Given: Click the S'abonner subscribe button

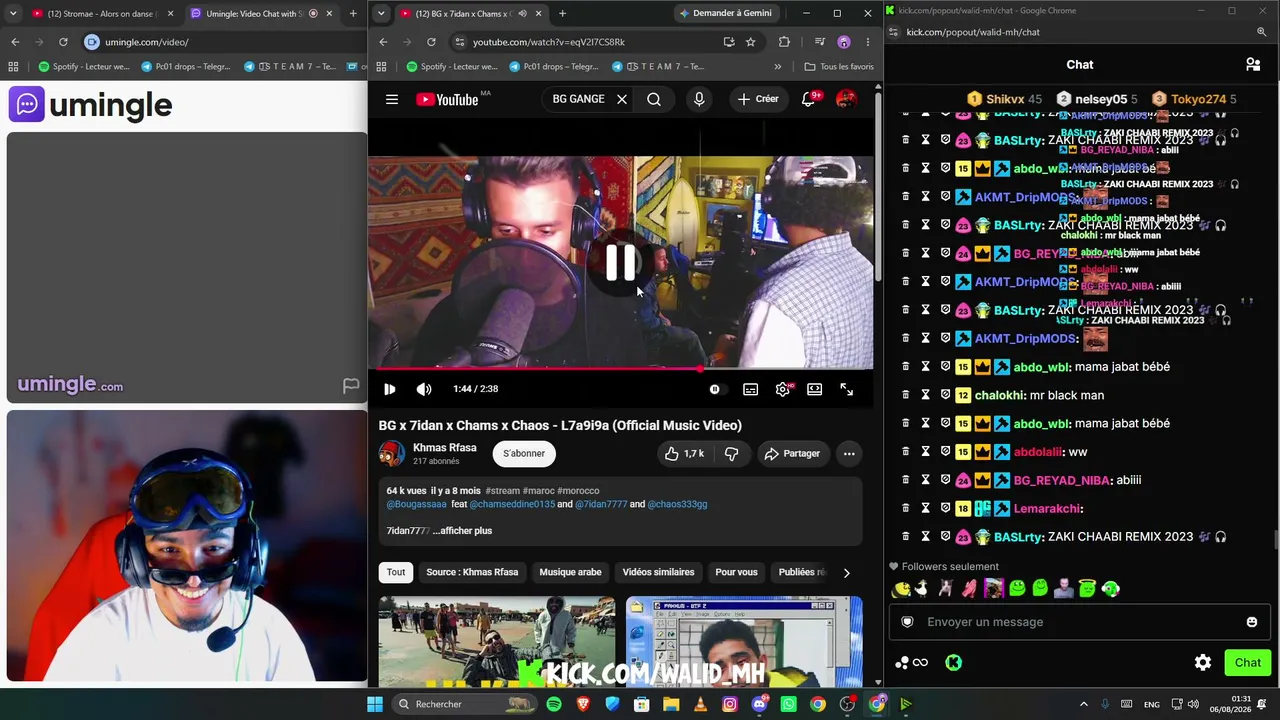Looking at the screenshot, I should [524, 454].
